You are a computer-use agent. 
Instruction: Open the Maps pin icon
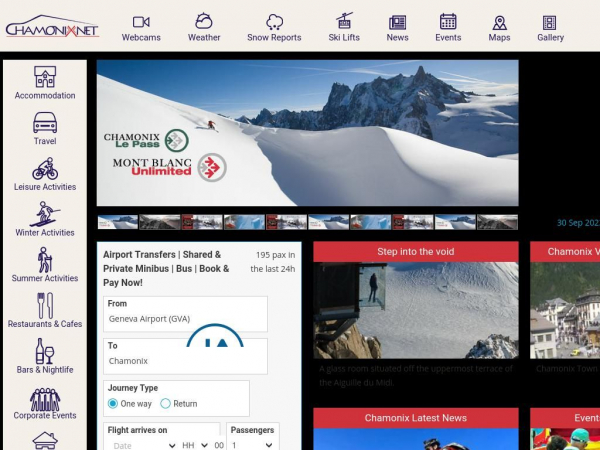tap(499, 23)
